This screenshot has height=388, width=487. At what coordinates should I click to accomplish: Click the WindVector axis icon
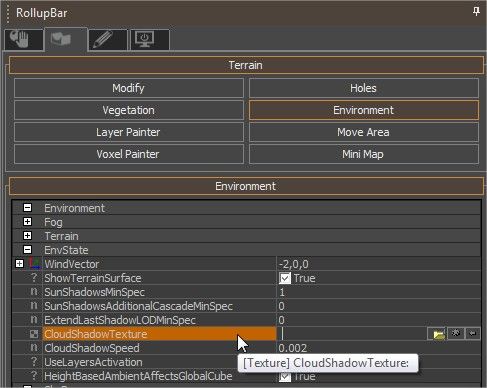34,263
